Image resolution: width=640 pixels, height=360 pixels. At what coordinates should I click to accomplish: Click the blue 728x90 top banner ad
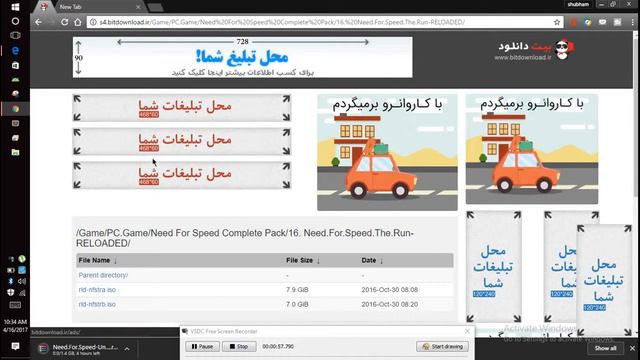242,57
